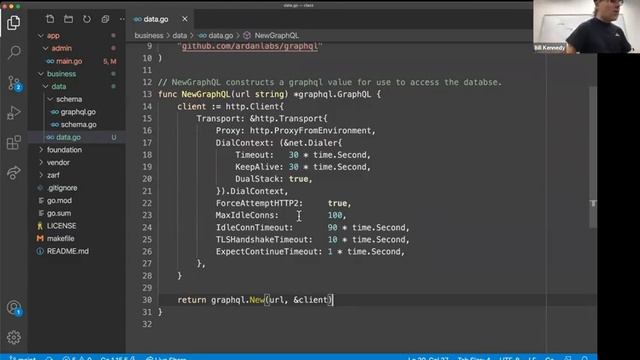Click on 'IdleConnTimeout:' in code
Screen dimensions: 640x360
tap(254, 227)
